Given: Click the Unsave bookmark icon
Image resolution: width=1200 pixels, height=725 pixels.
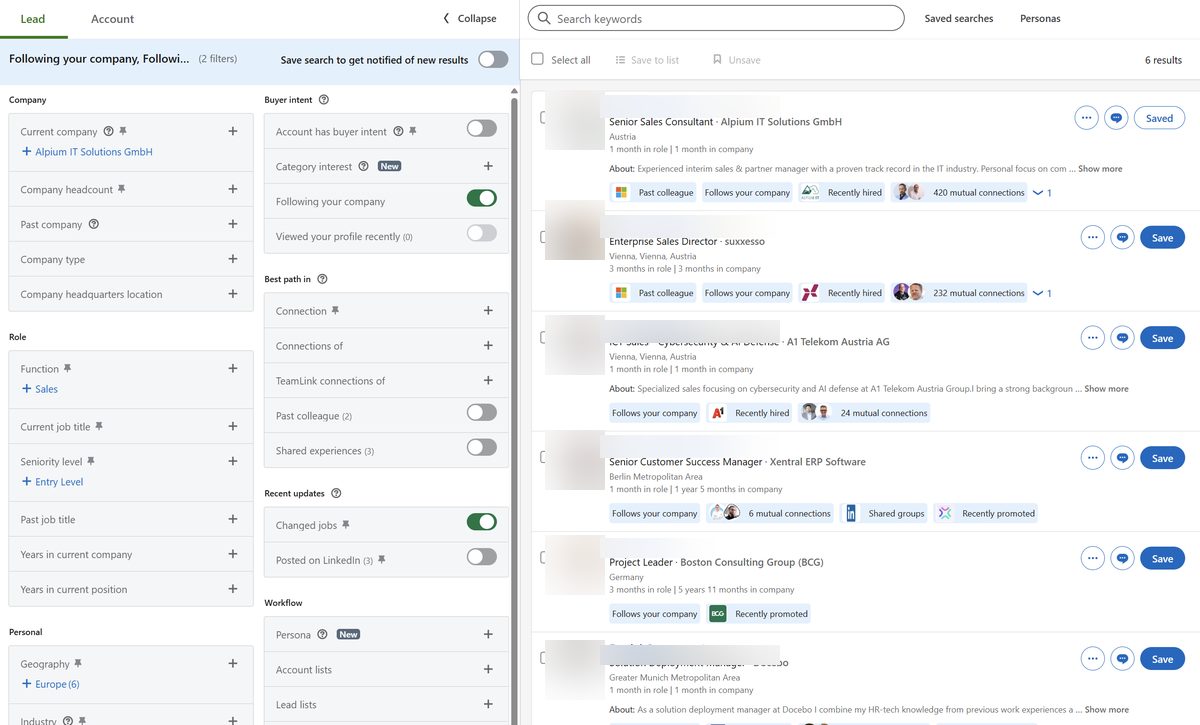Looking at the screenshot, I should 715,60.
